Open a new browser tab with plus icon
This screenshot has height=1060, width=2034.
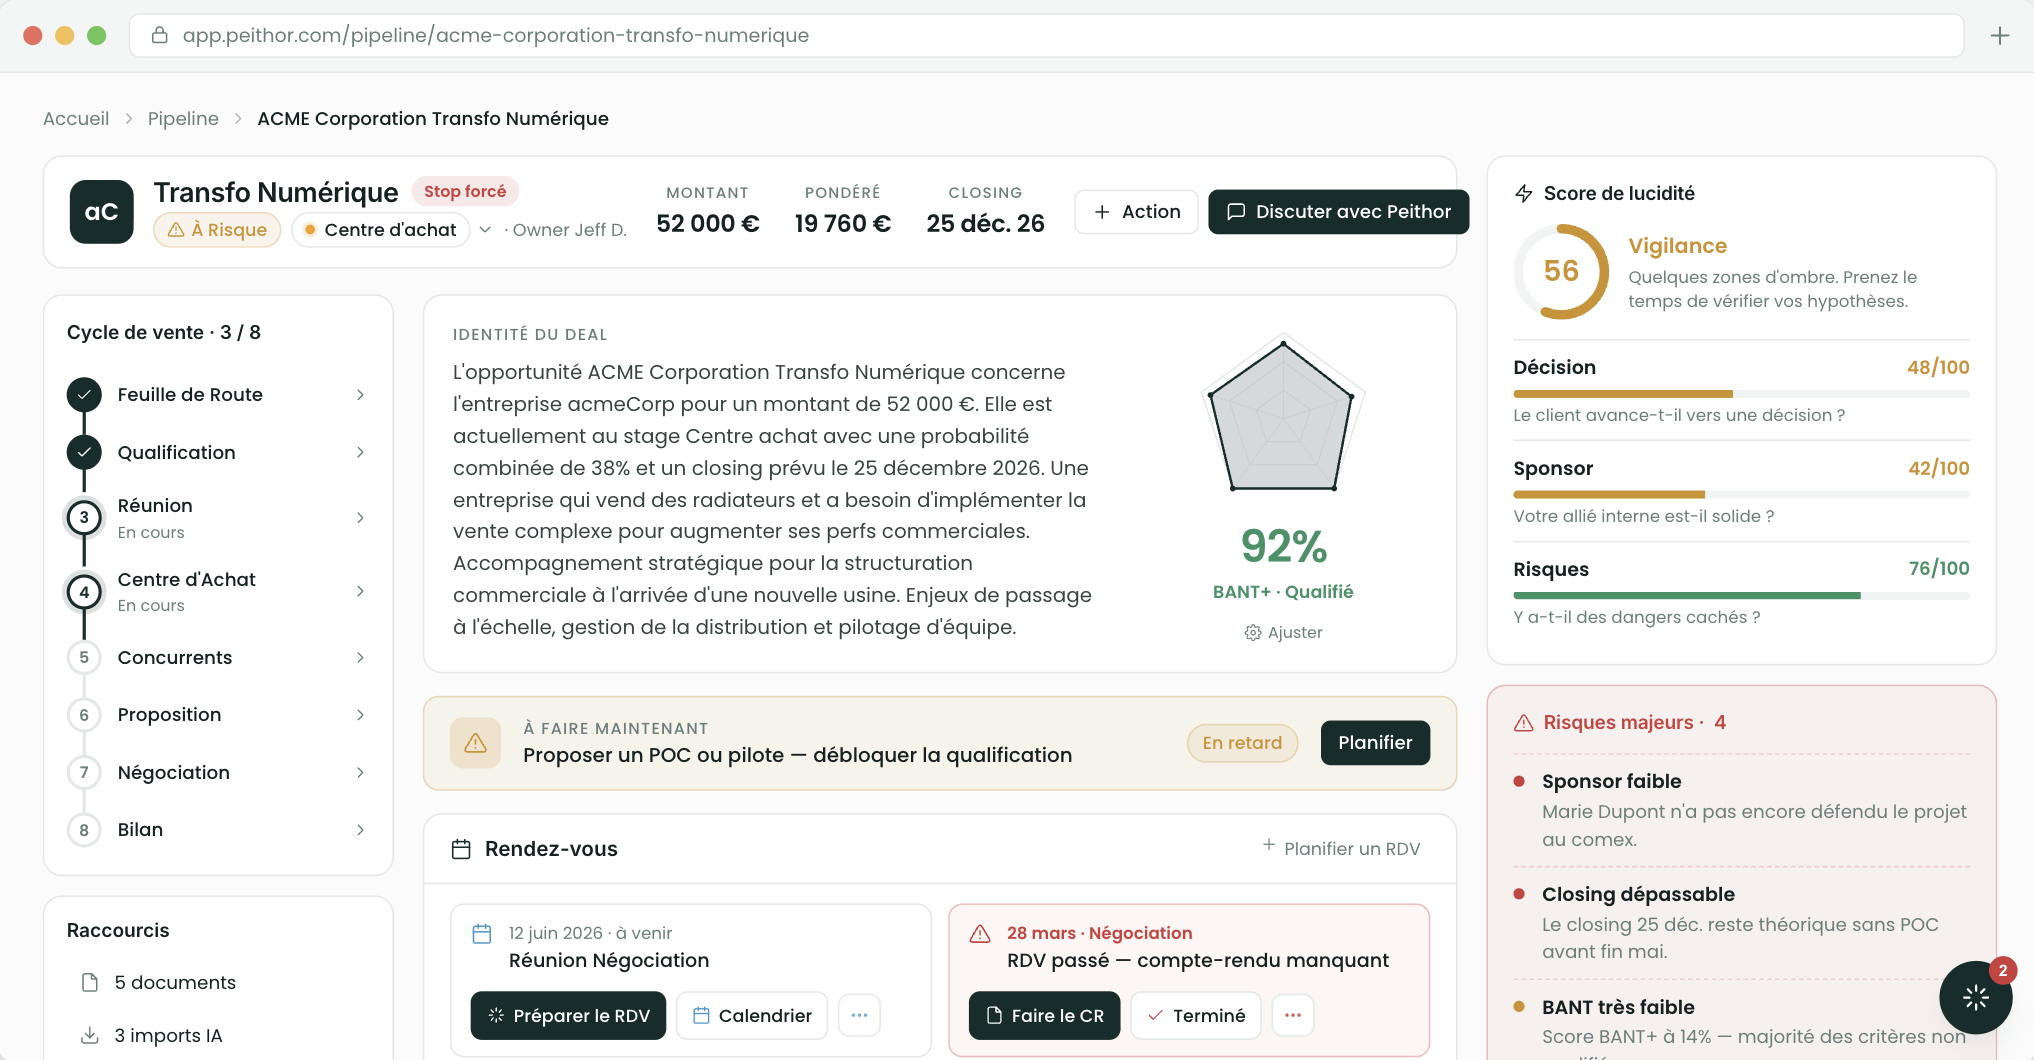[x=1999, y=36]
